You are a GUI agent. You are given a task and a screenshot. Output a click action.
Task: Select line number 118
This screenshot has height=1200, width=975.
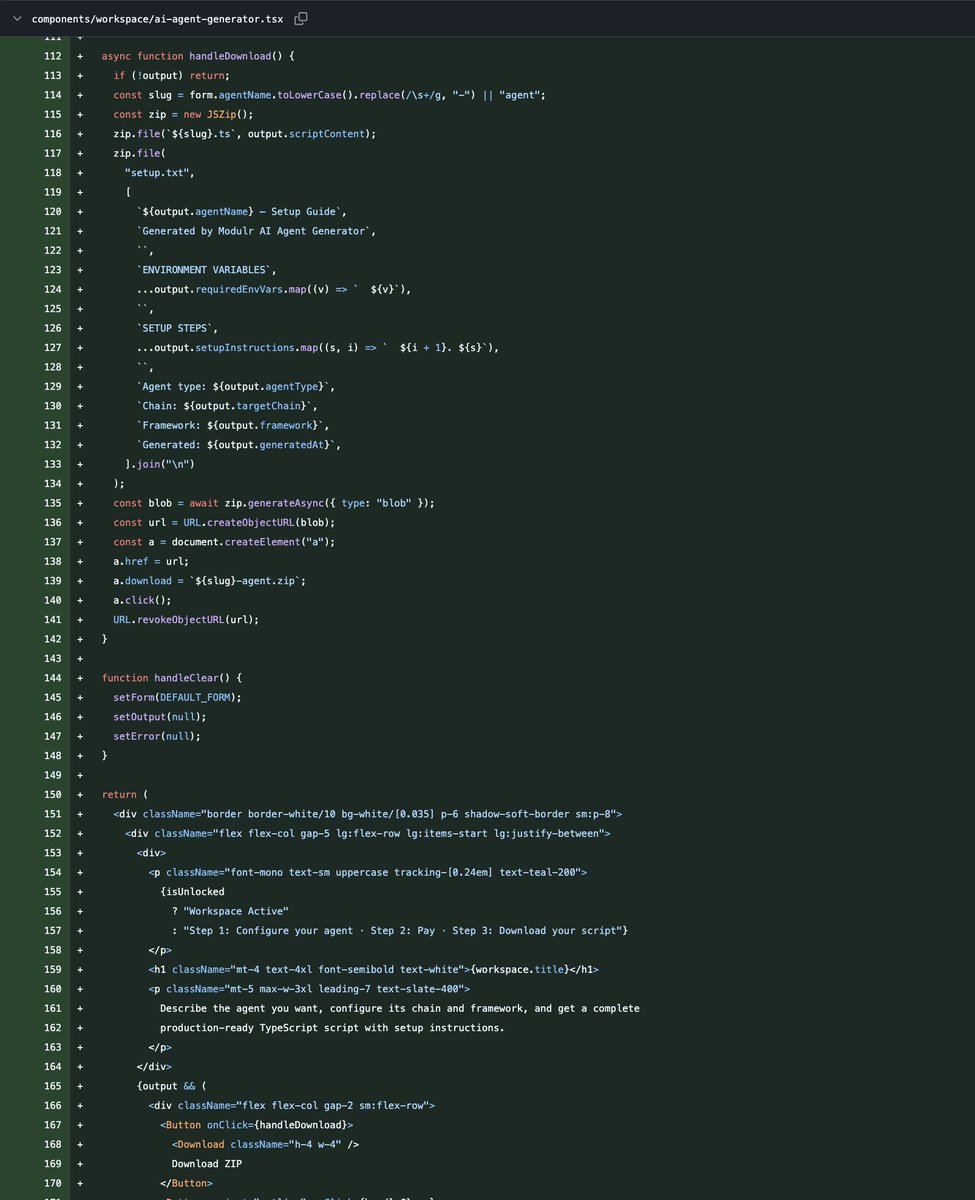(x=53, y=173)
